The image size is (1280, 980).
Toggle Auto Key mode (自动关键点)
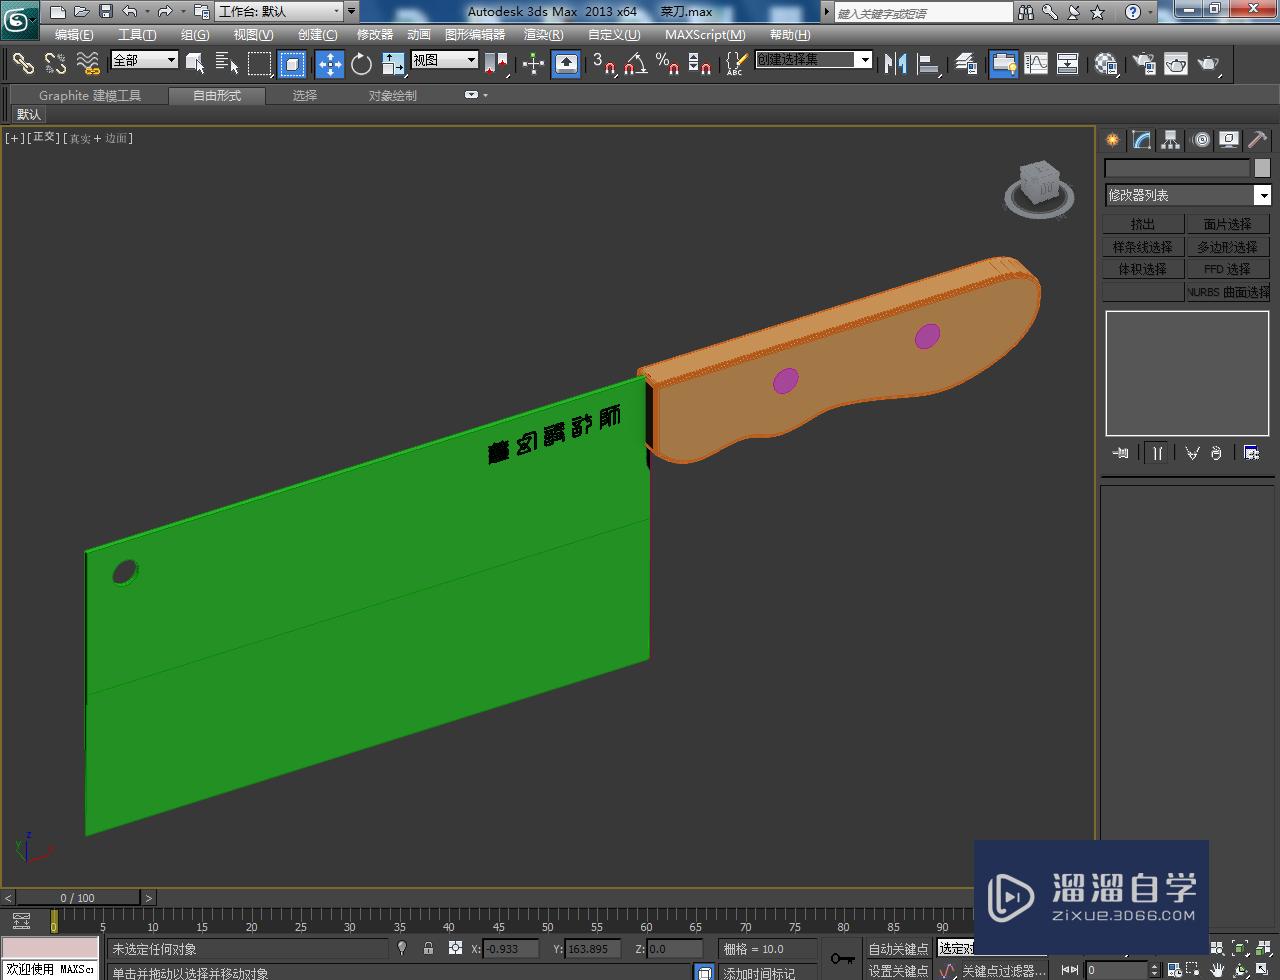(x=897, y=949)
